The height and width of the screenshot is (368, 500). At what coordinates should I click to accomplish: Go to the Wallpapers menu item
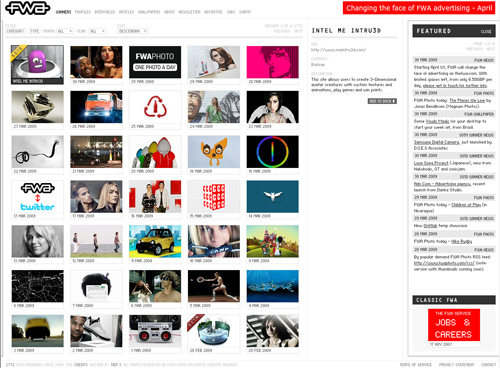[x=149, y=12]
